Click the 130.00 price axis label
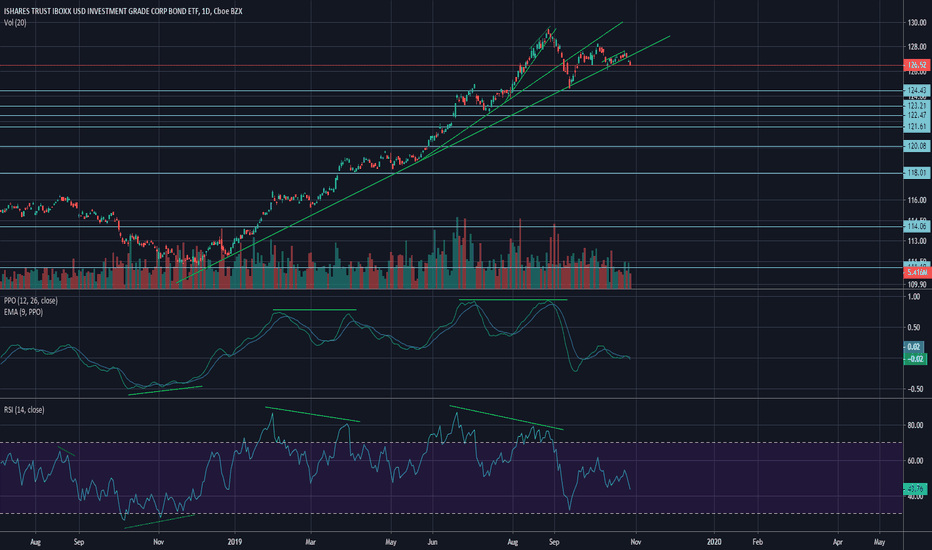 click(x=917, y=23)
